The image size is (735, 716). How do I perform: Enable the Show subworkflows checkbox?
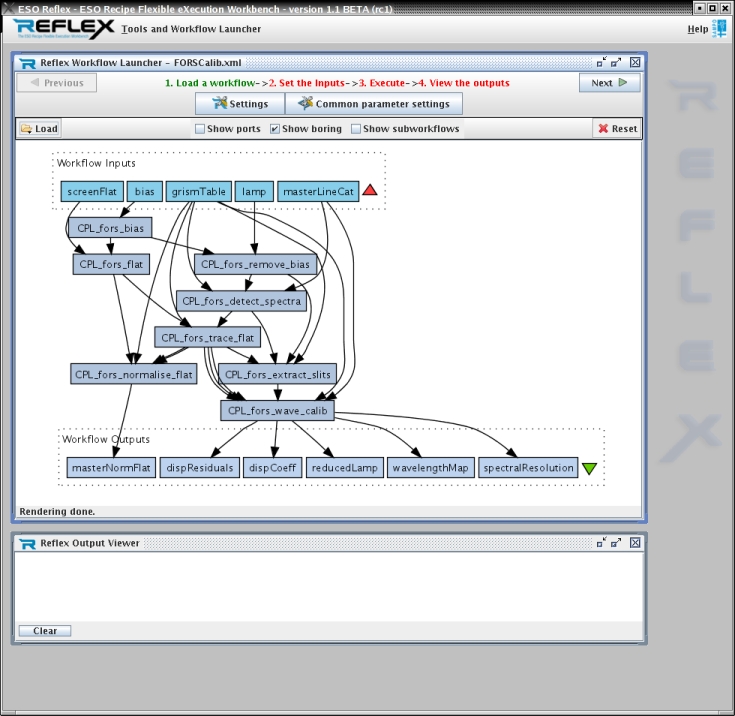[x=356, y=129]
